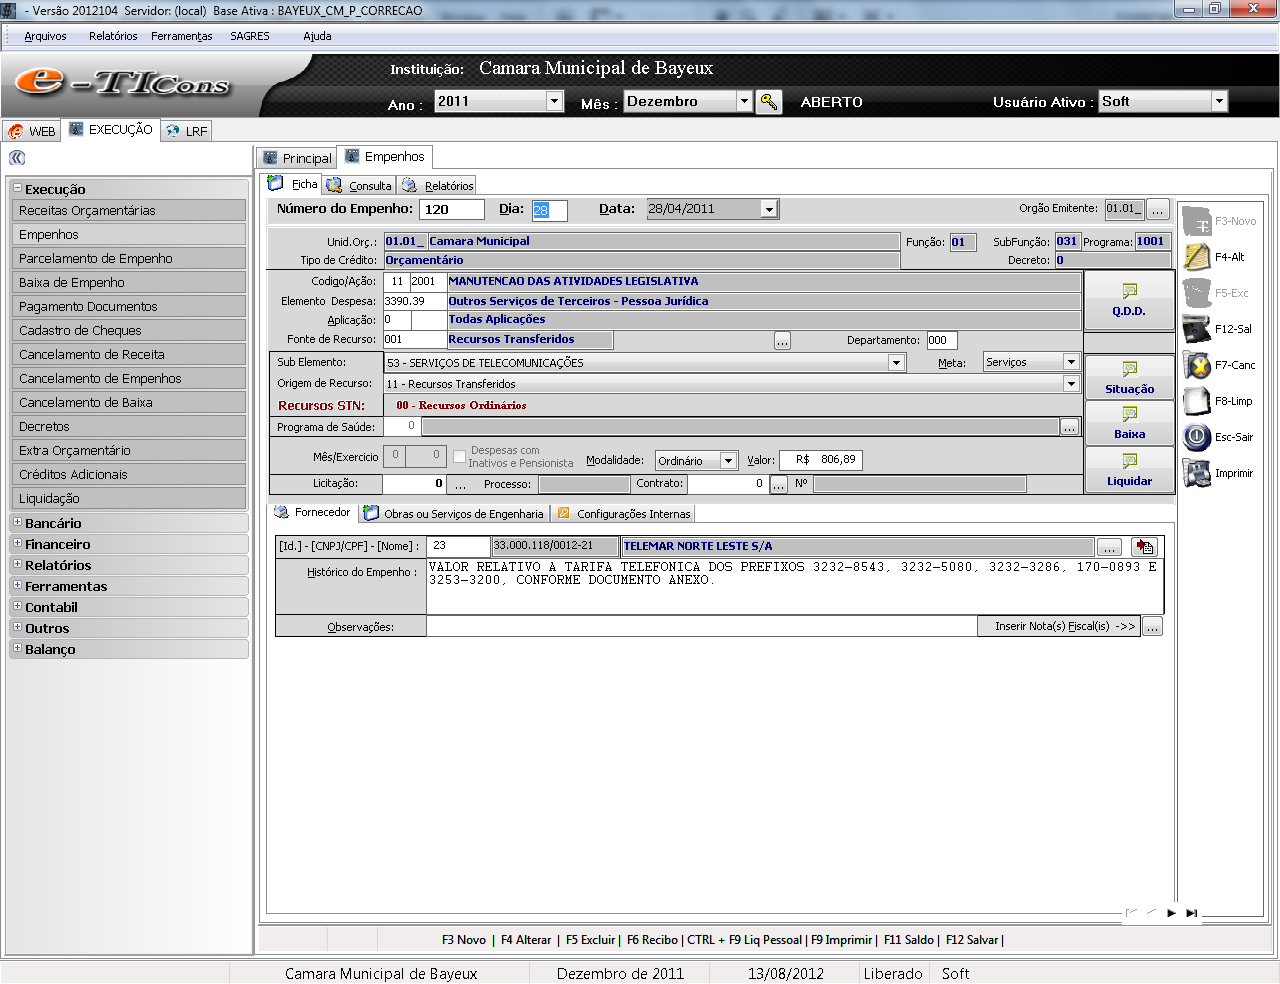Click the Imprimir printer icon
The height and width of the screenshot is (984, 1280).
pos(1197,473)
